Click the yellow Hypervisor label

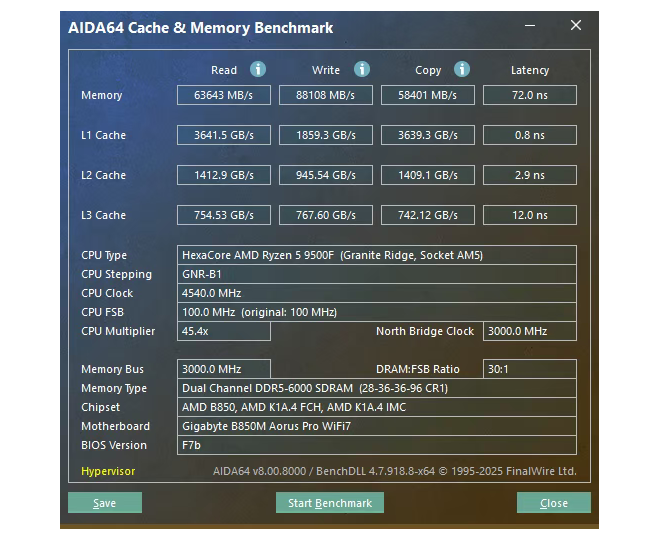(108, 471)
